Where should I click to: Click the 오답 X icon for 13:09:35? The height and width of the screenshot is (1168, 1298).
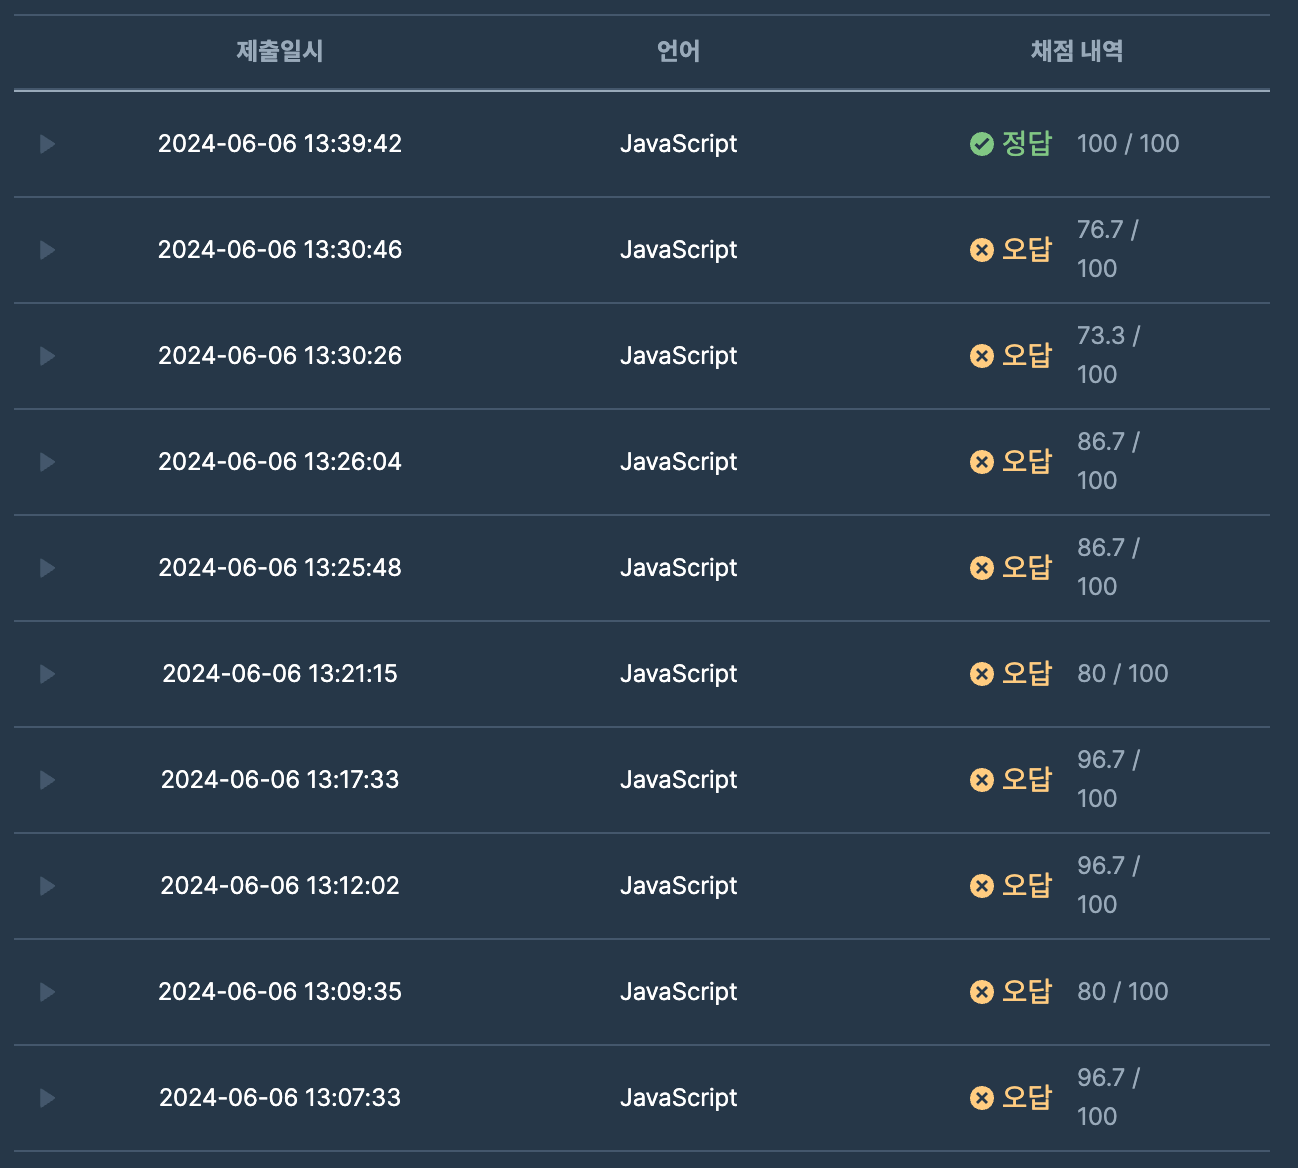[982, 992]
